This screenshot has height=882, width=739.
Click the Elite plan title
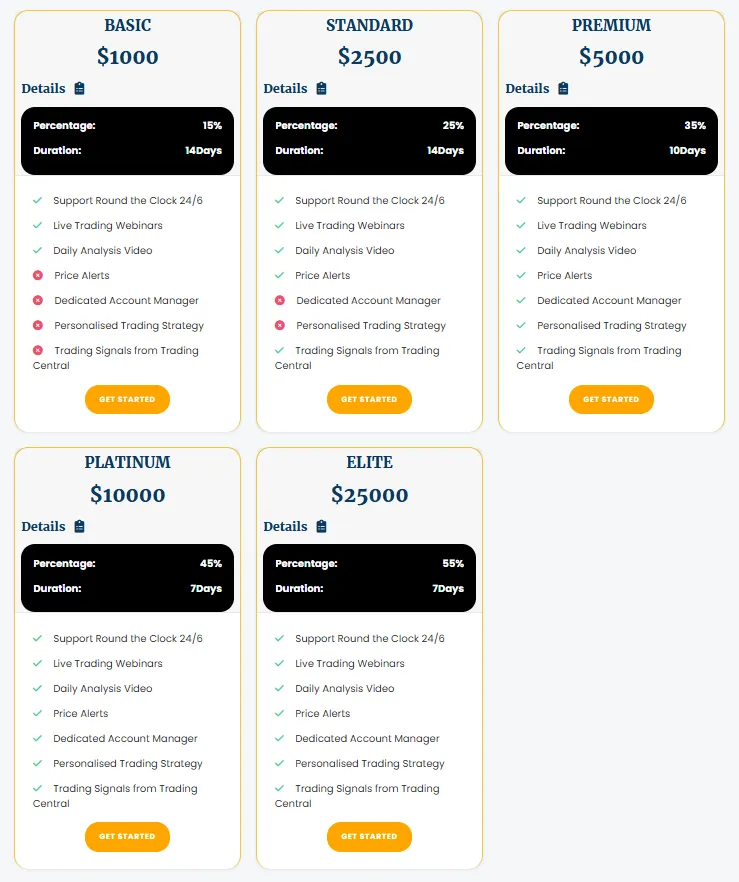(370, 462)
